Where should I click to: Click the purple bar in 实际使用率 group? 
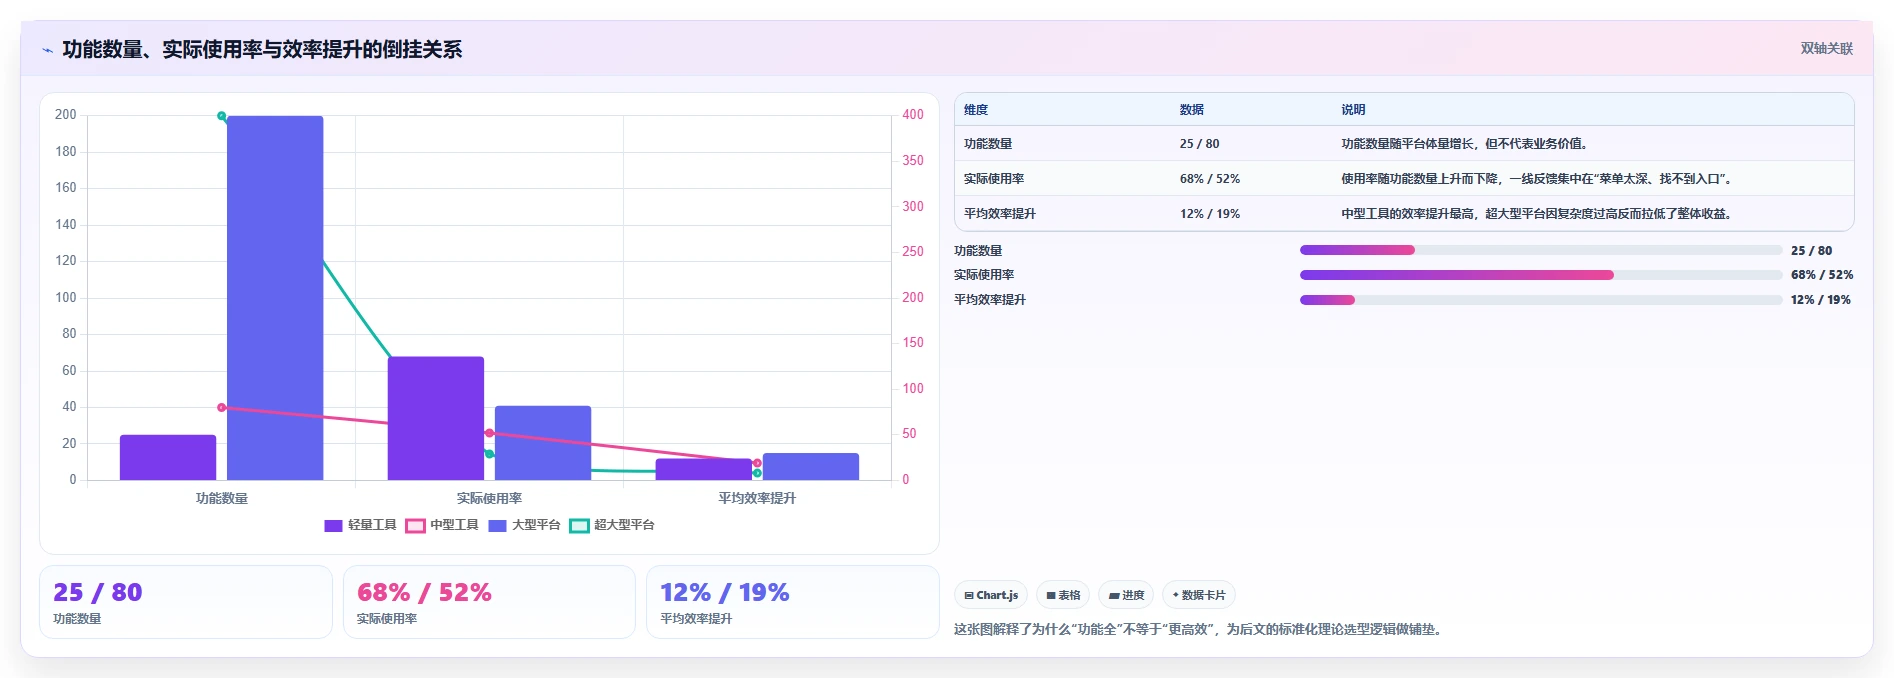[x=436, y=418]
